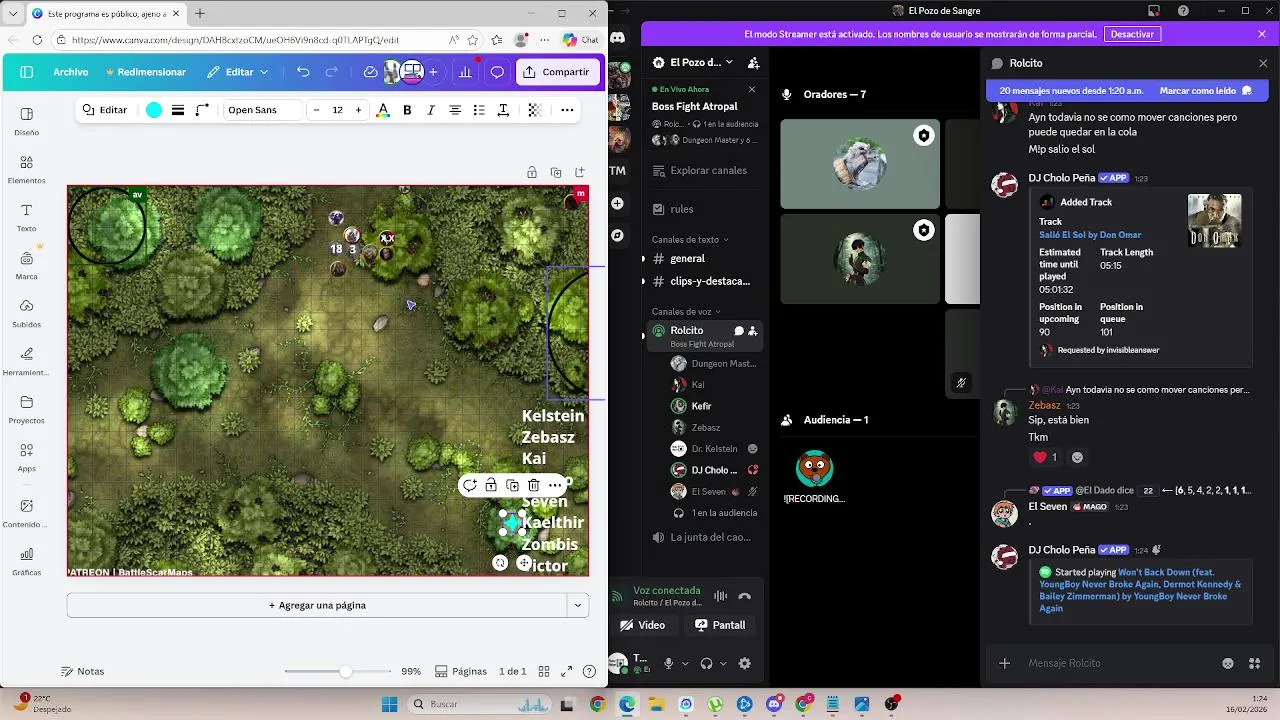Open Salió El Sol by Don Omar link
1280x720 pixels.
pyautogui.click(x=1090, y=235)
